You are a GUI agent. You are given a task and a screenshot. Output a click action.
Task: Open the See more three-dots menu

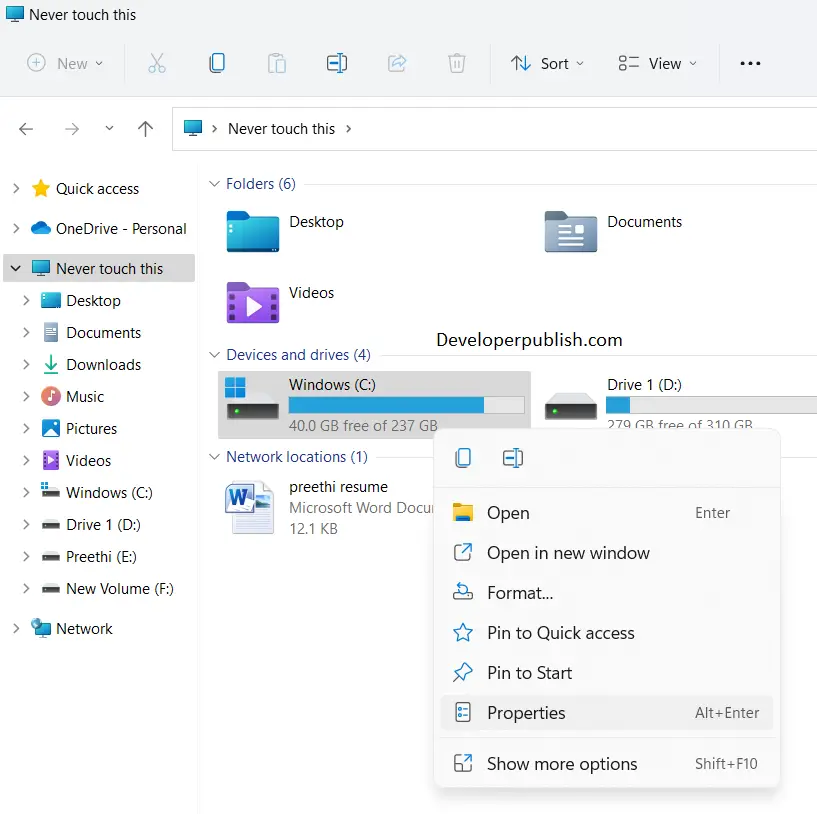[750, 64]
